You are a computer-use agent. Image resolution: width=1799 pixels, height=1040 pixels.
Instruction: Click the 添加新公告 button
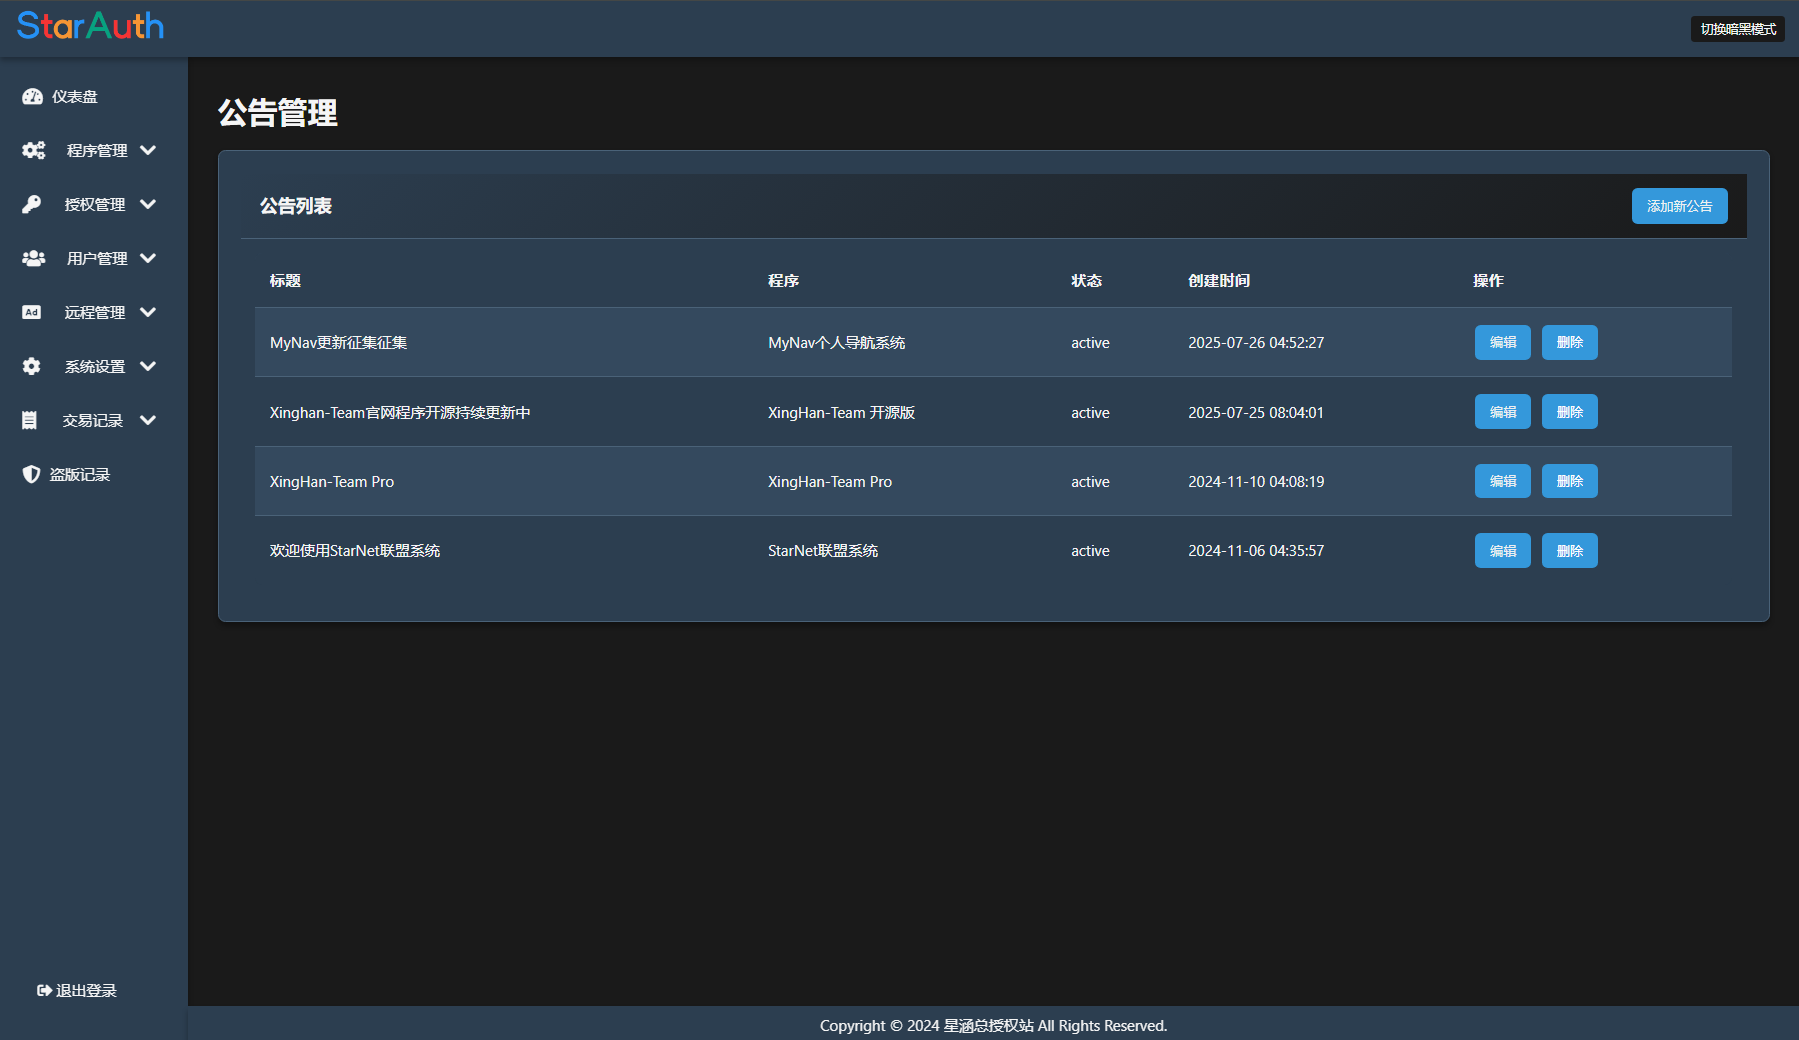pyautogui.click(x=1679, y=206)
